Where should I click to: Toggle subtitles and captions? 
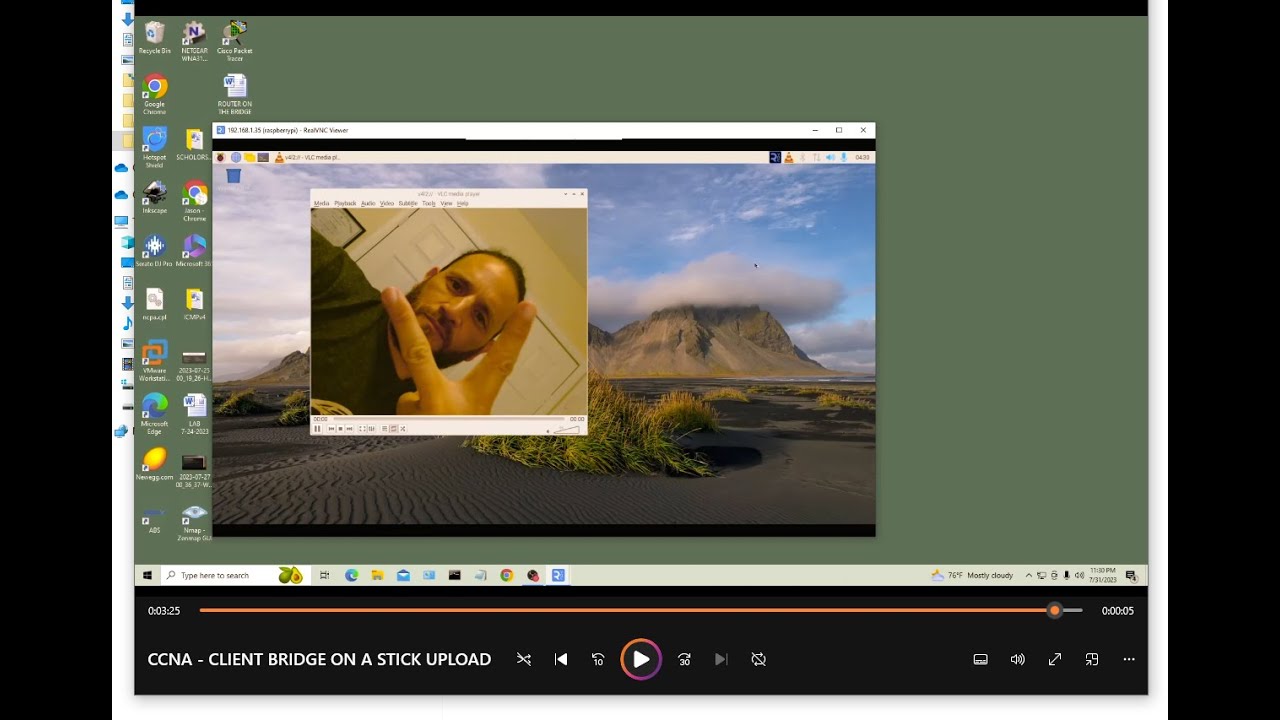click(981, 659)
